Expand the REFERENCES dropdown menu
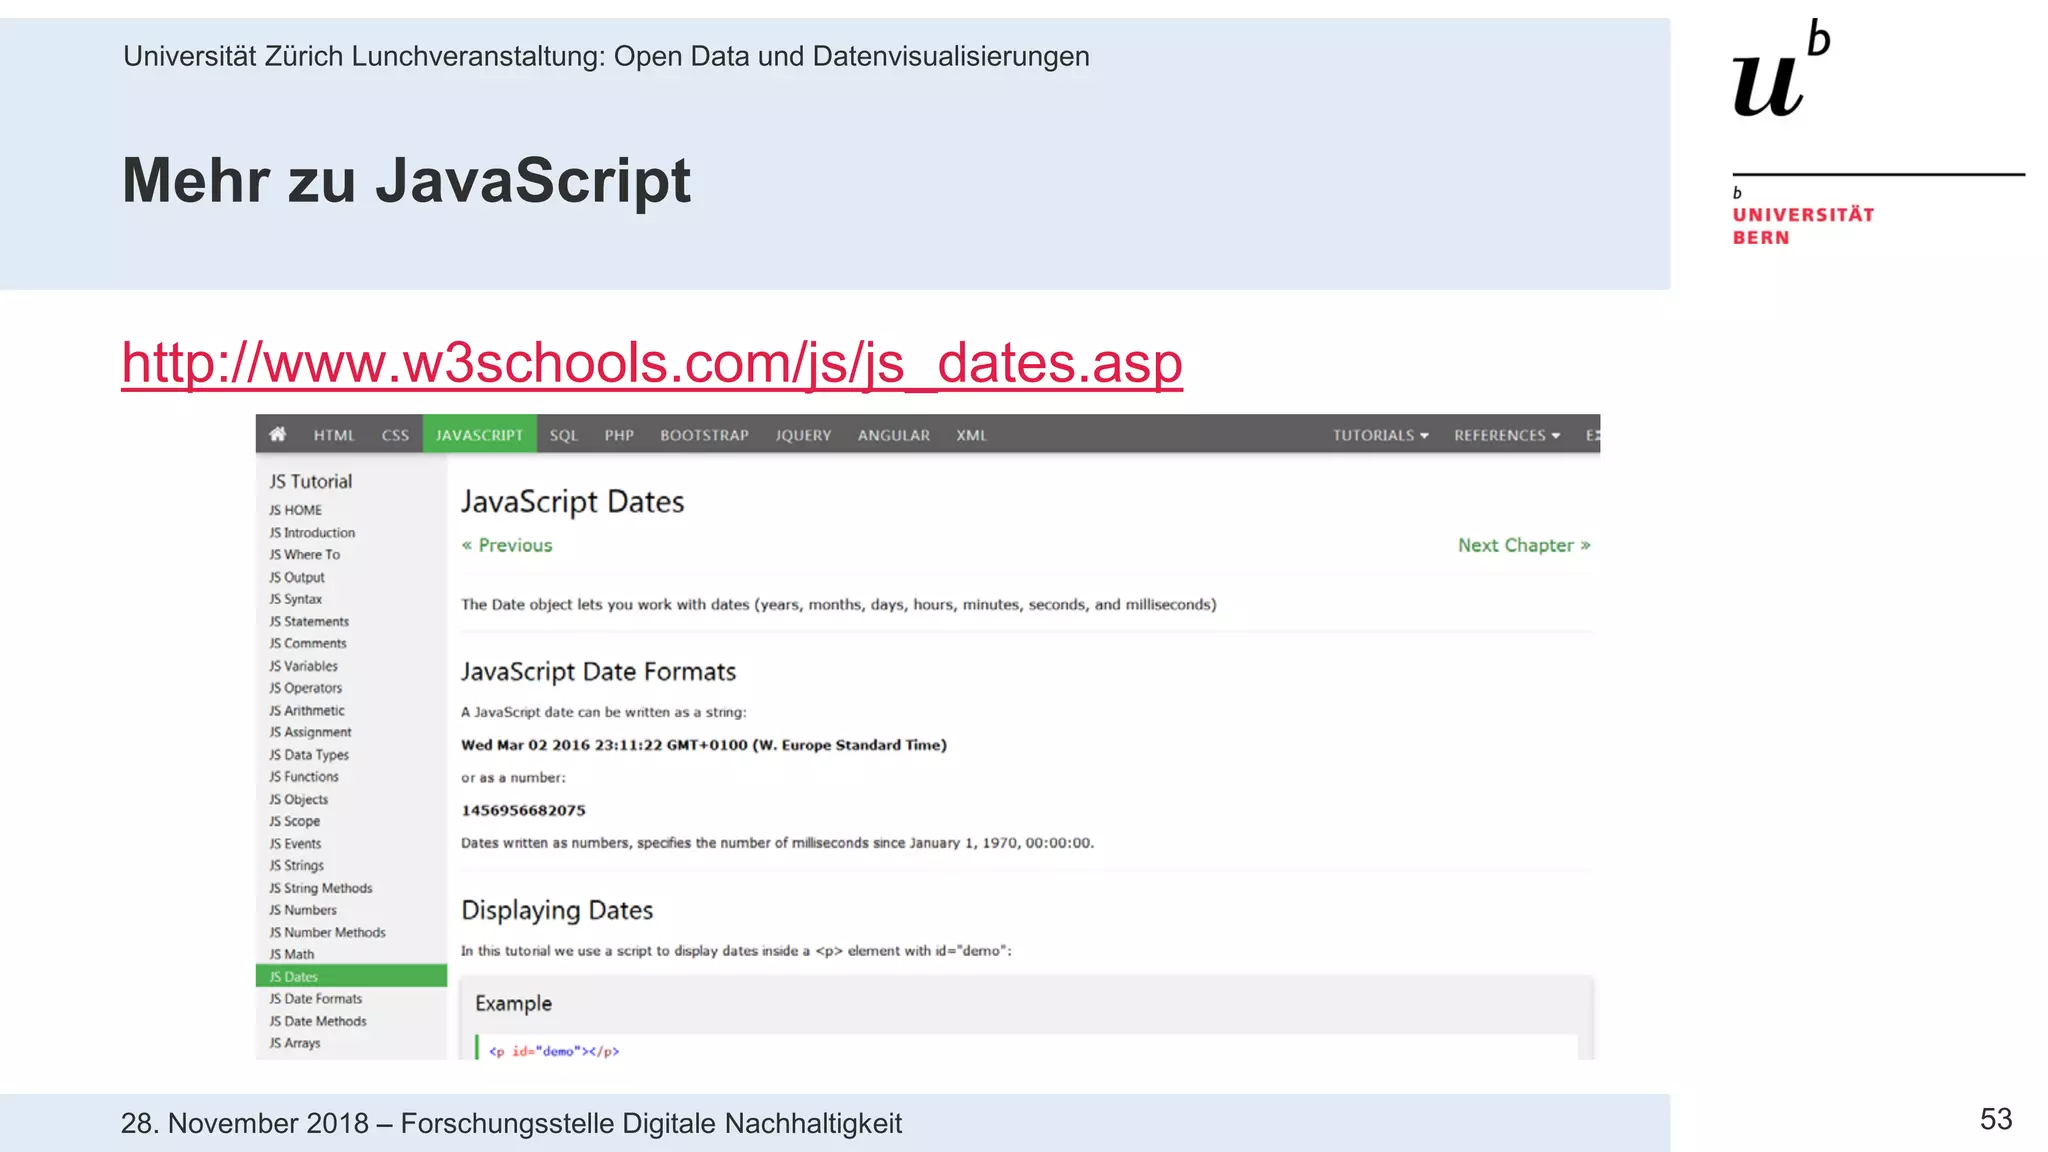This screenshot has height=1152, width=2048. coord(1507,435)
